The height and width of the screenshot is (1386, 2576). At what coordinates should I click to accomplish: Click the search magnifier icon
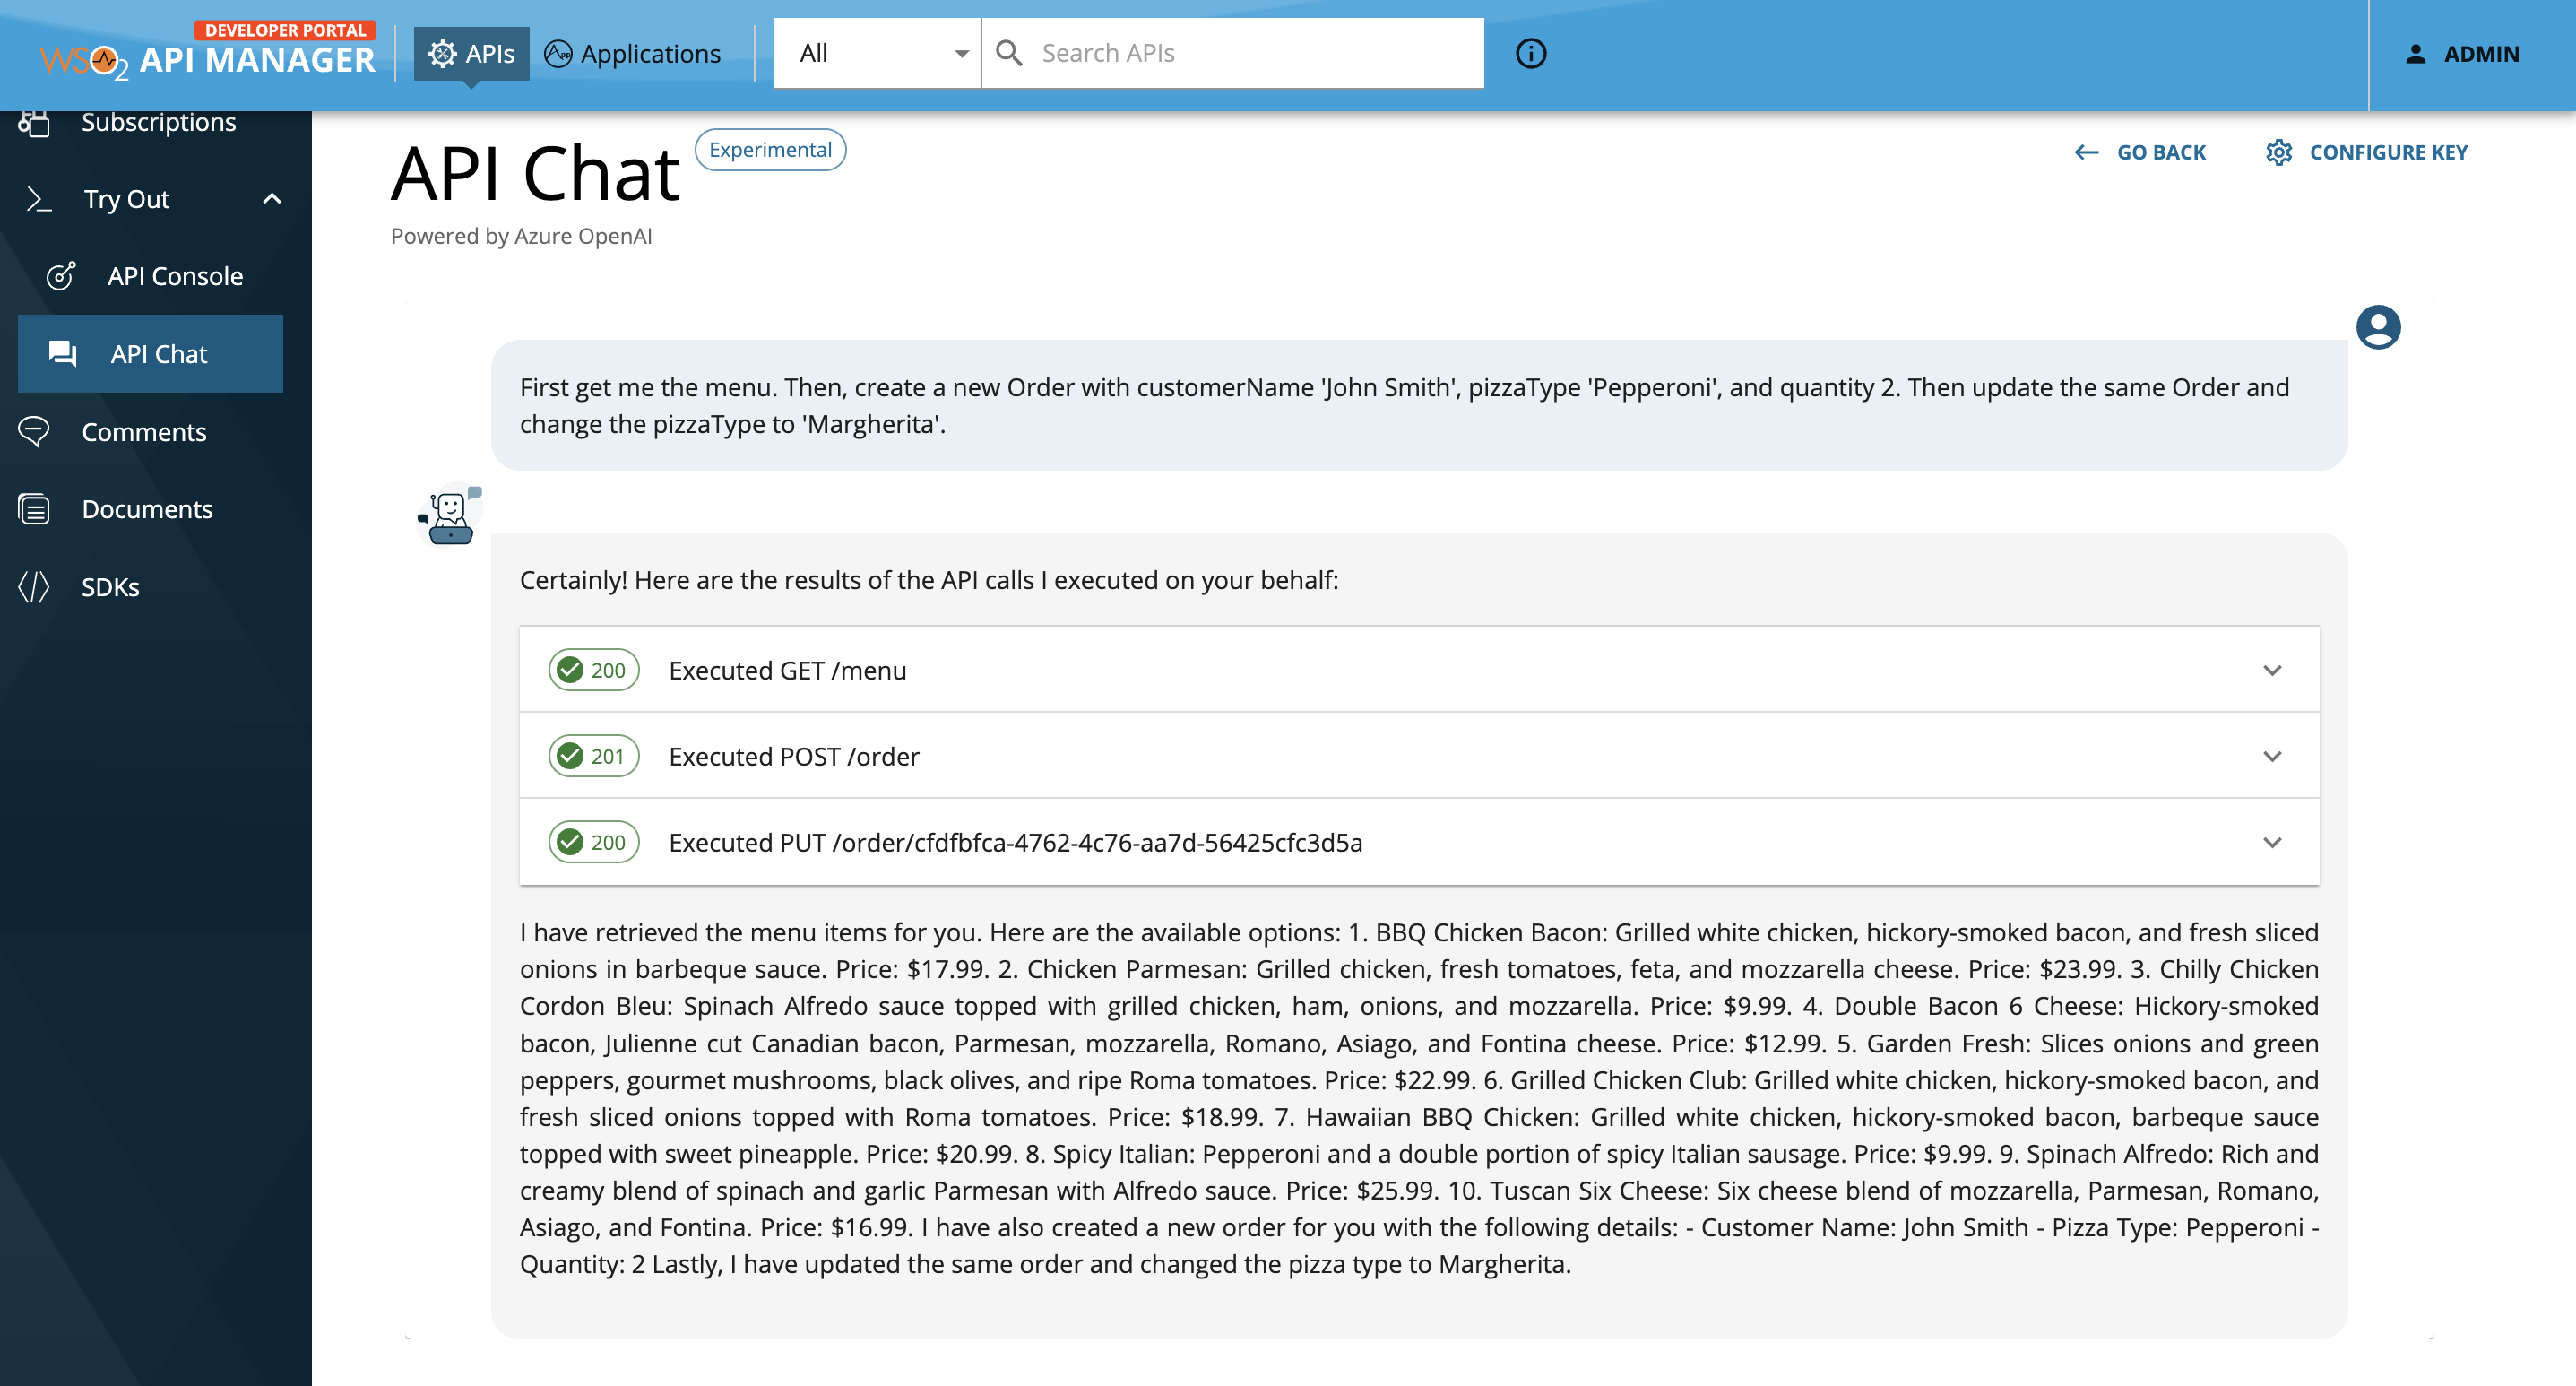(x=1009, y=53)
